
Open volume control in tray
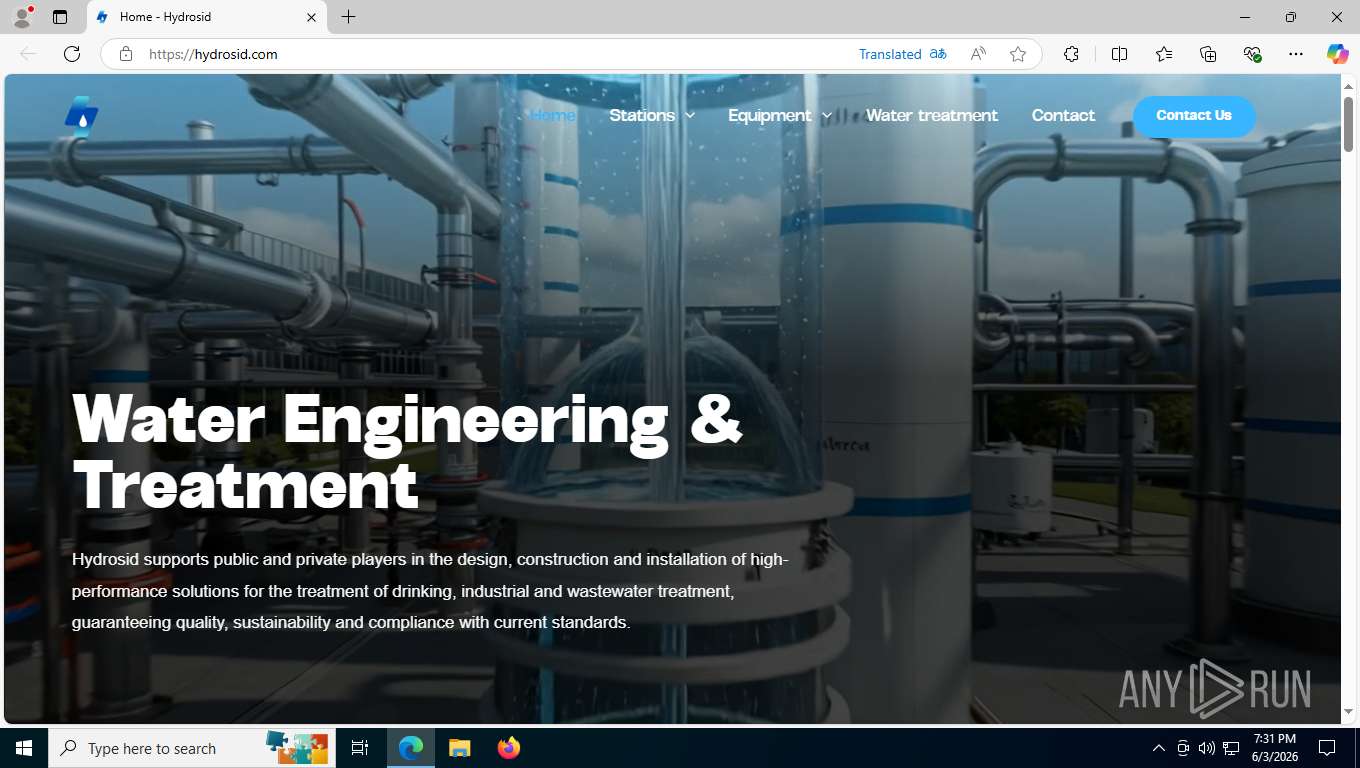1207,748
